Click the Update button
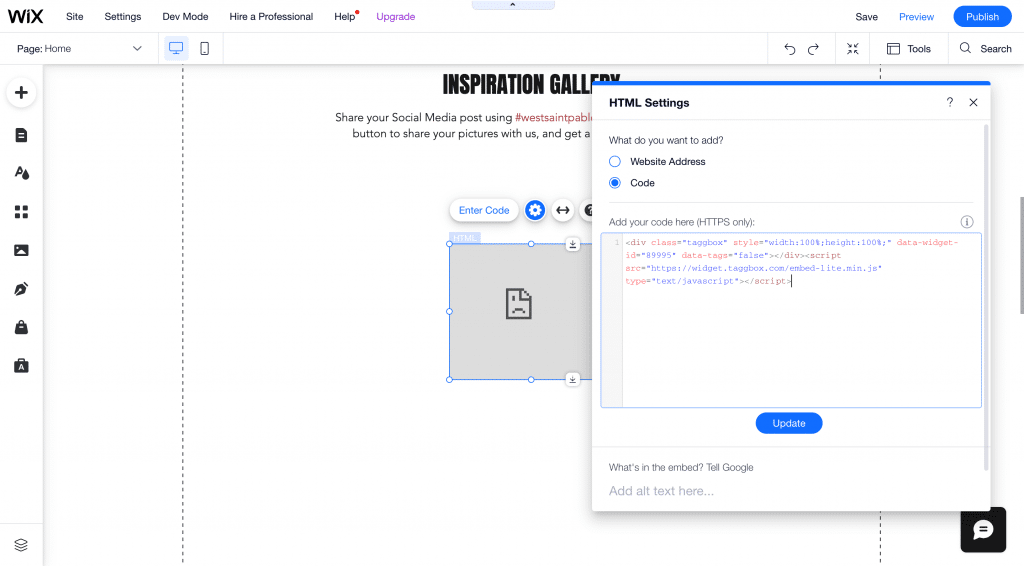 pos(788,423)
